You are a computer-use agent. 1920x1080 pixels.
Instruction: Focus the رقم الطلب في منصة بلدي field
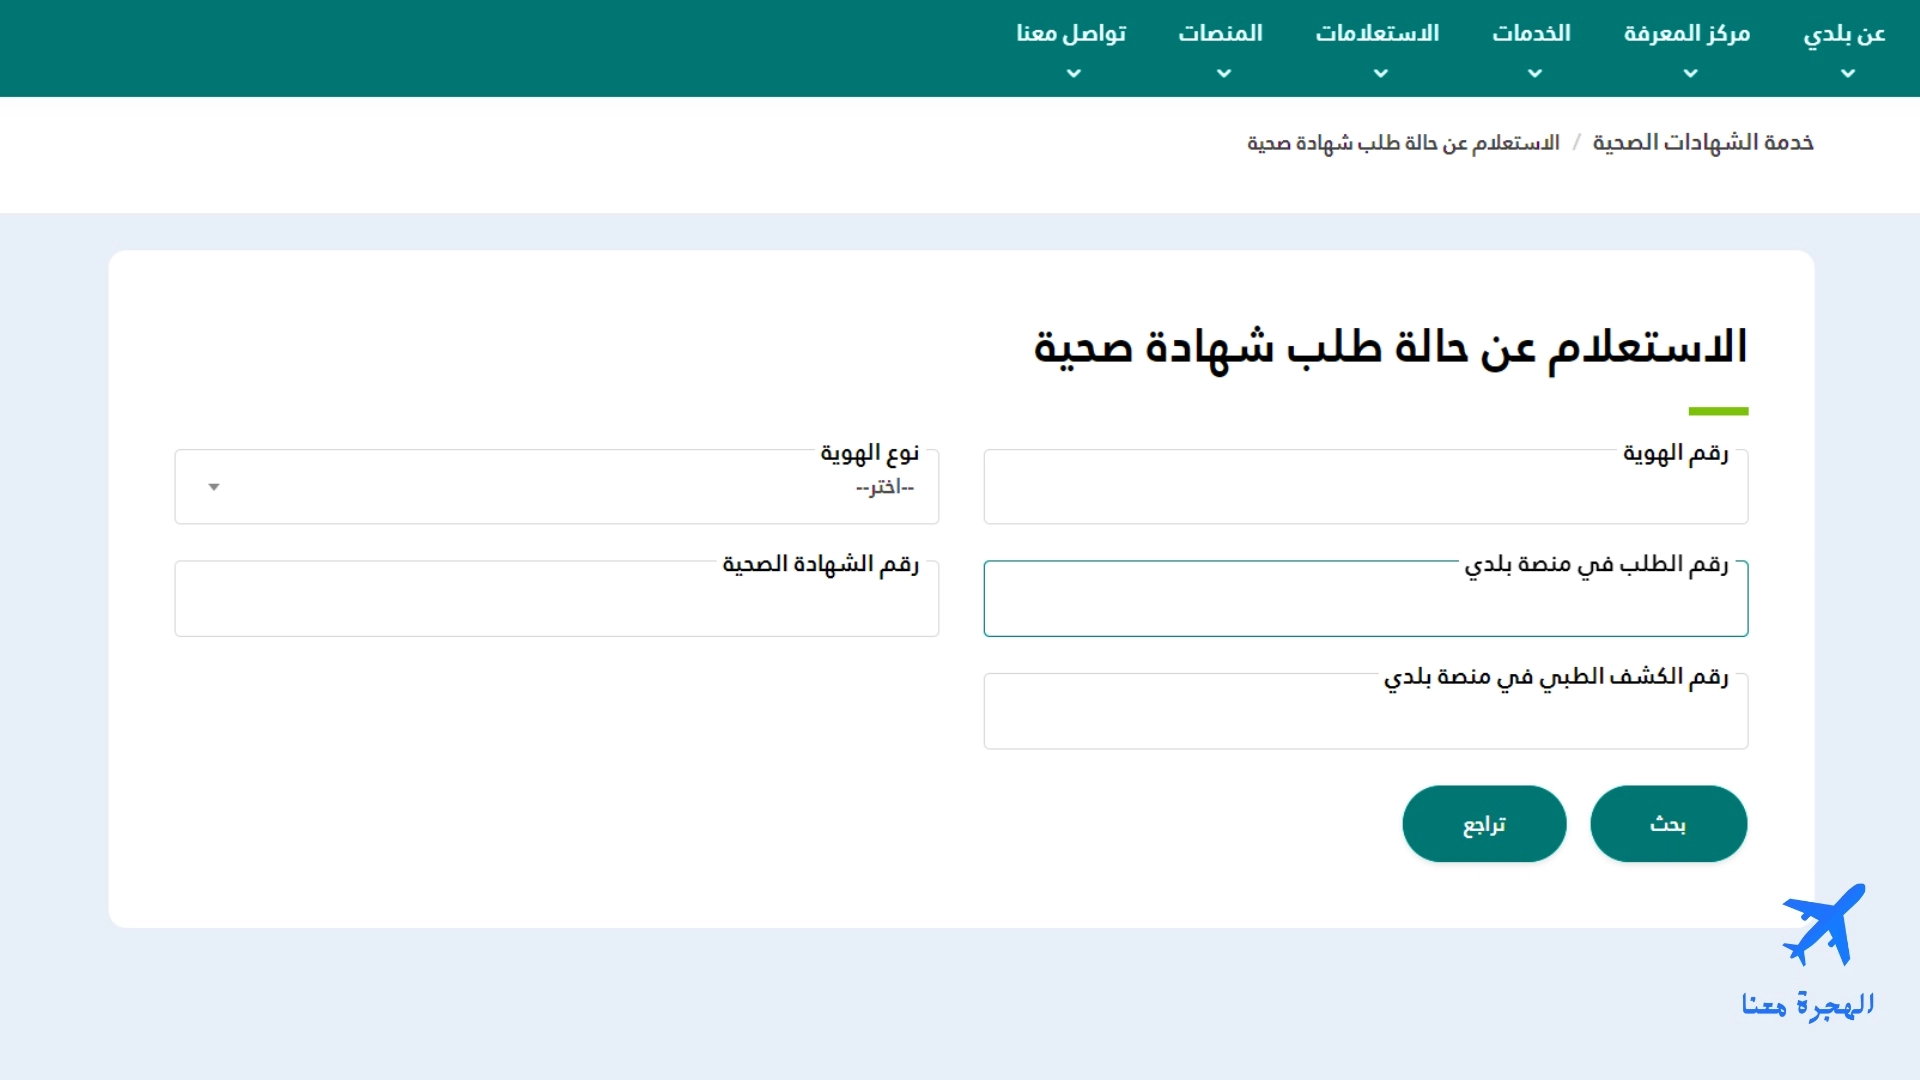pyautogui.click(x=1366, y=599)
